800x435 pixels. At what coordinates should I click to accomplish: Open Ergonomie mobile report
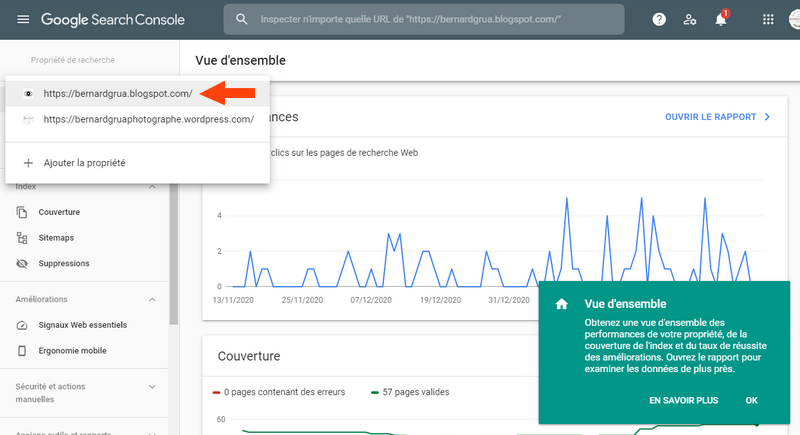(71, 351)
